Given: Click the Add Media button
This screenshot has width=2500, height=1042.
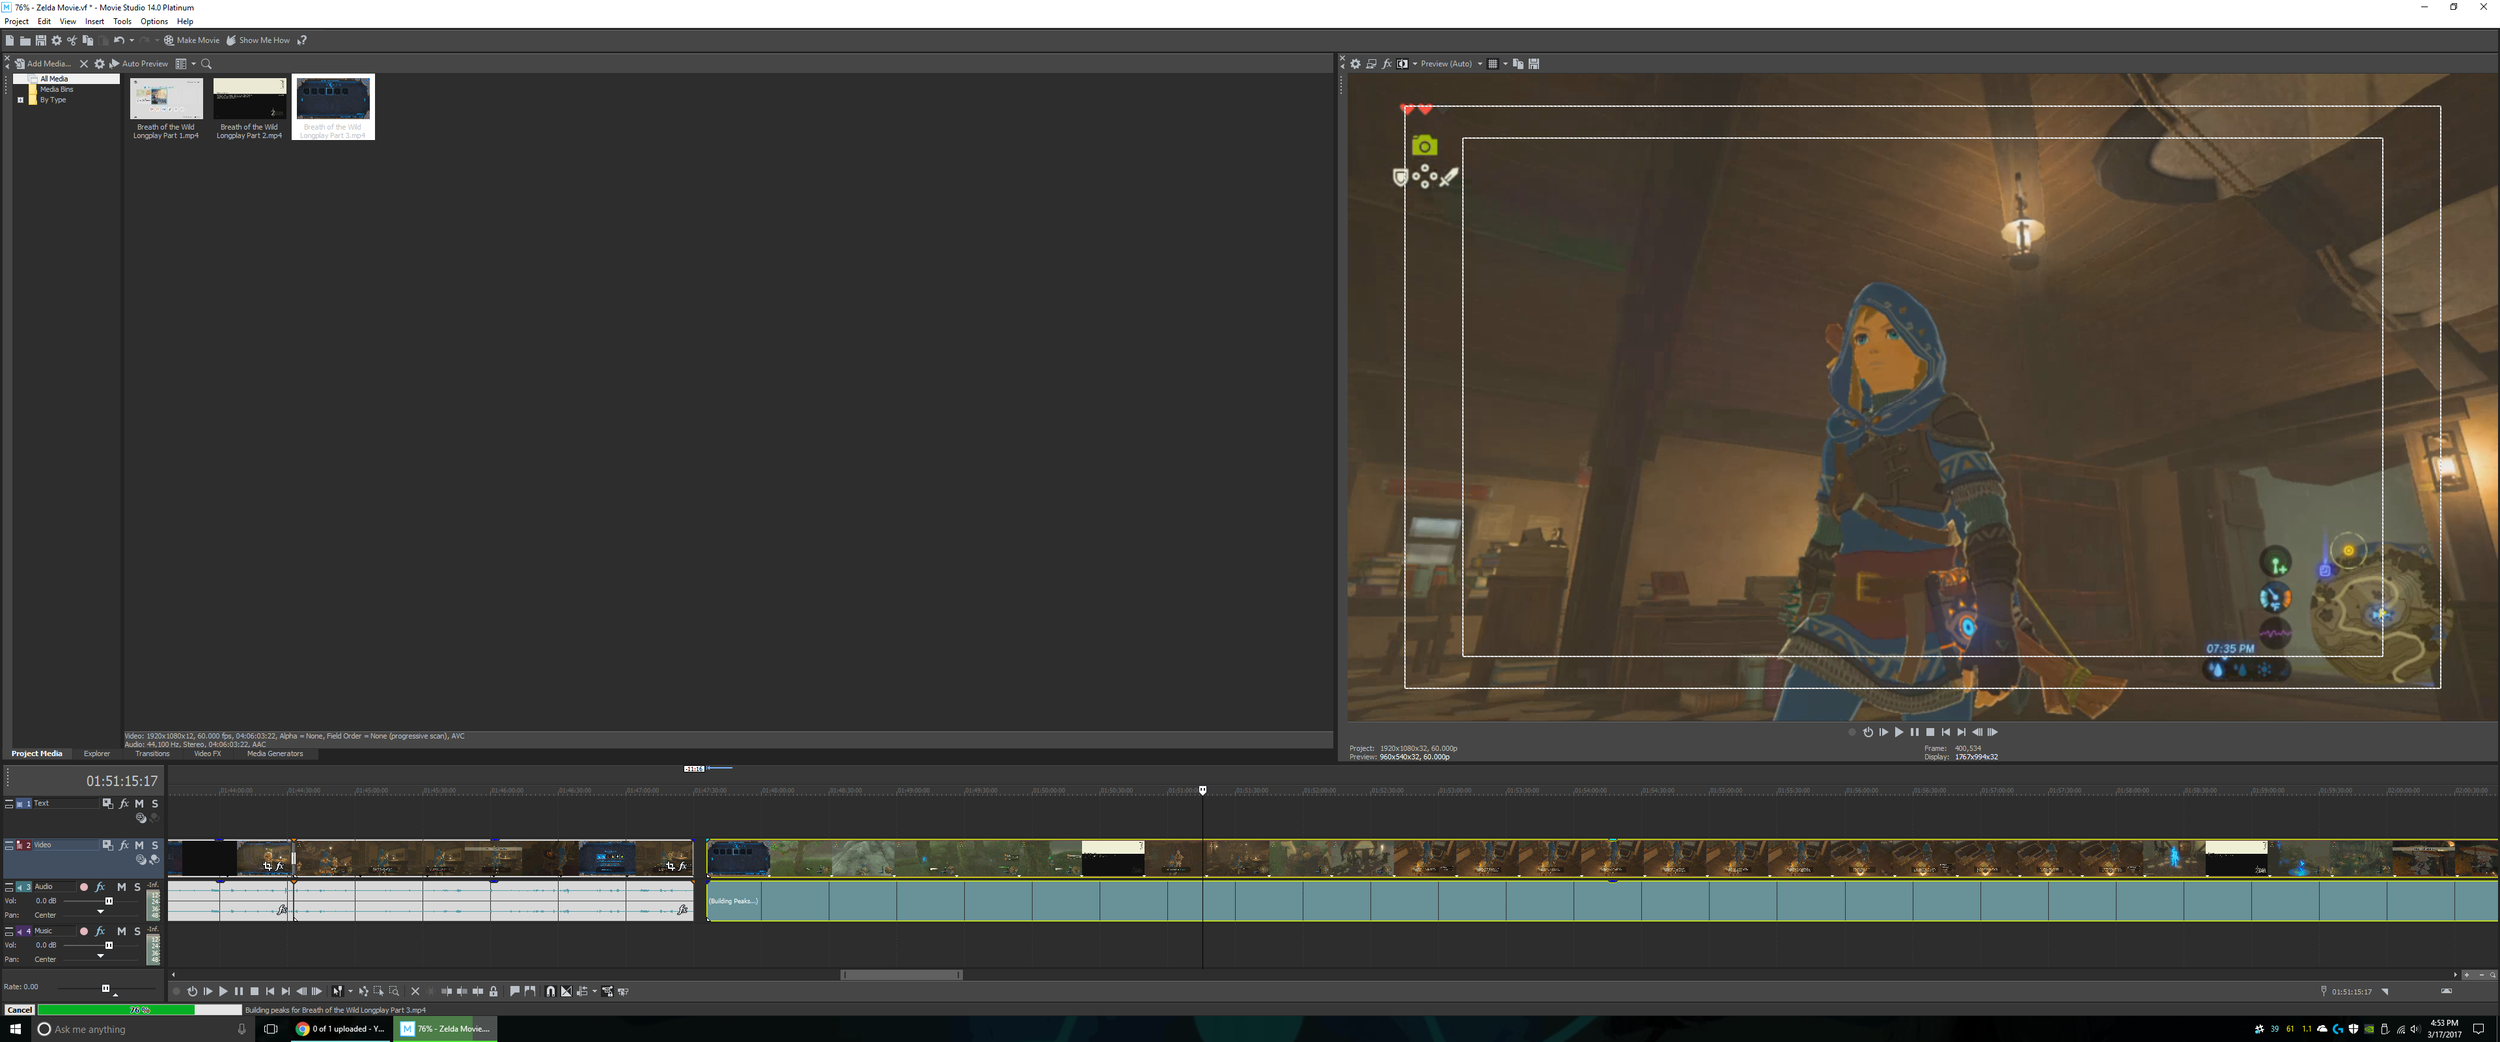Looking at the screenshot, I should click(x=43, y=64).
